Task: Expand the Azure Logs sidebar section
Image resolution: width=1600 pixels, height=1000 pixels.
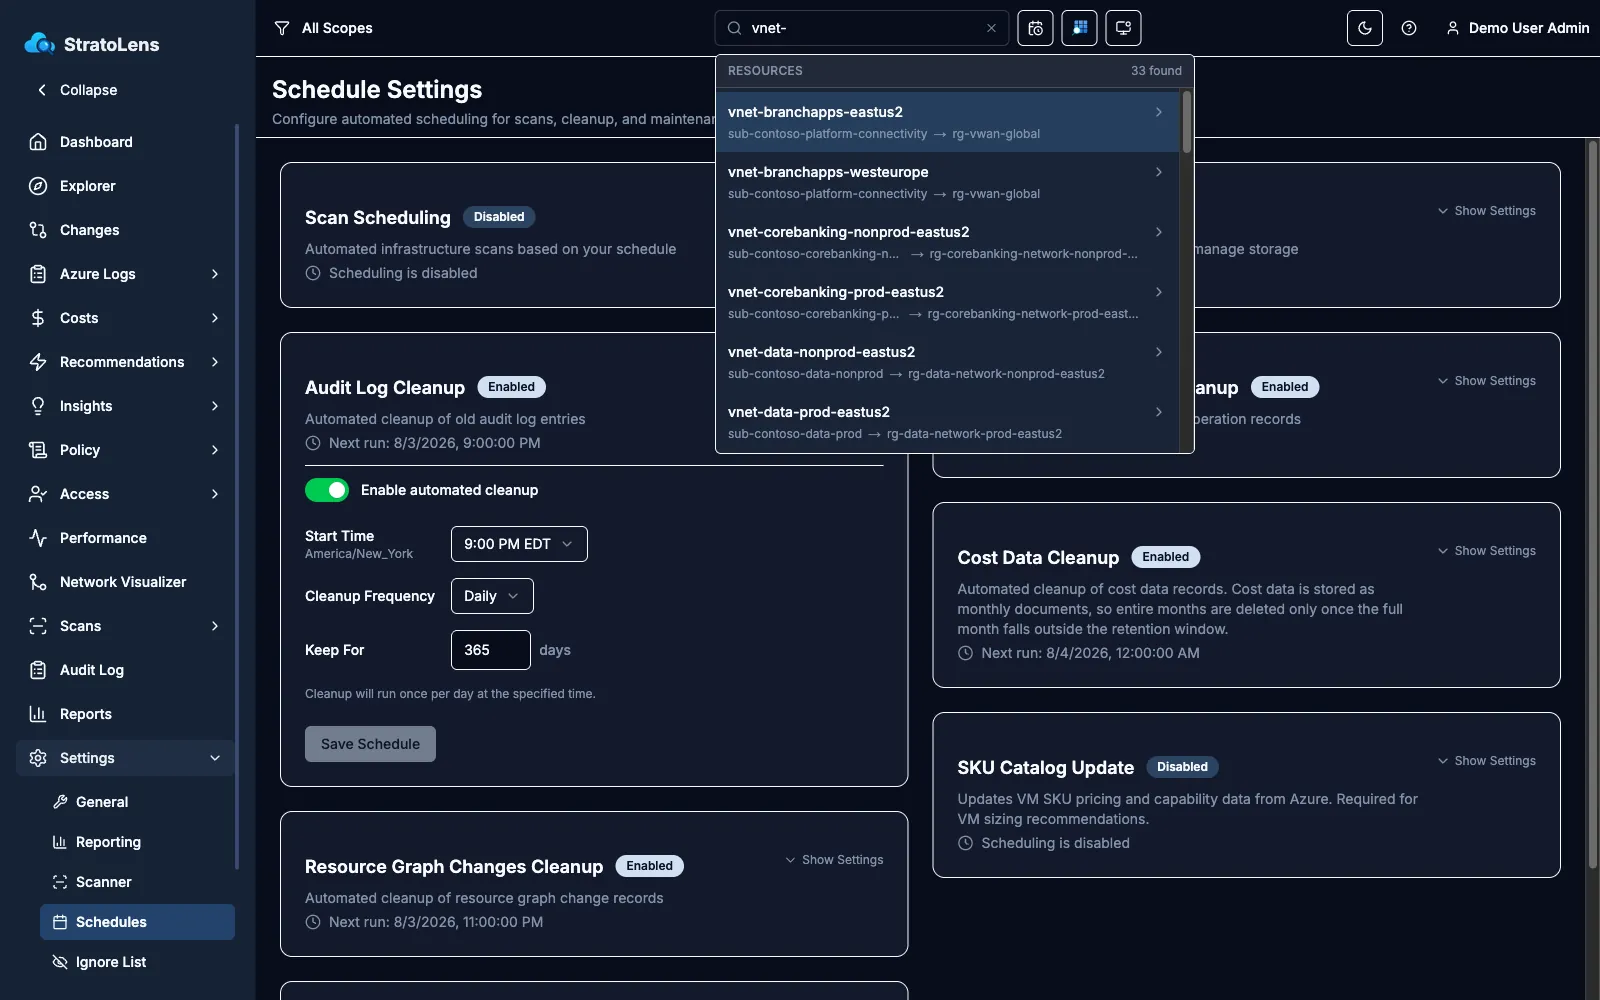Action: pyautogui.click(x=126, y=274)
